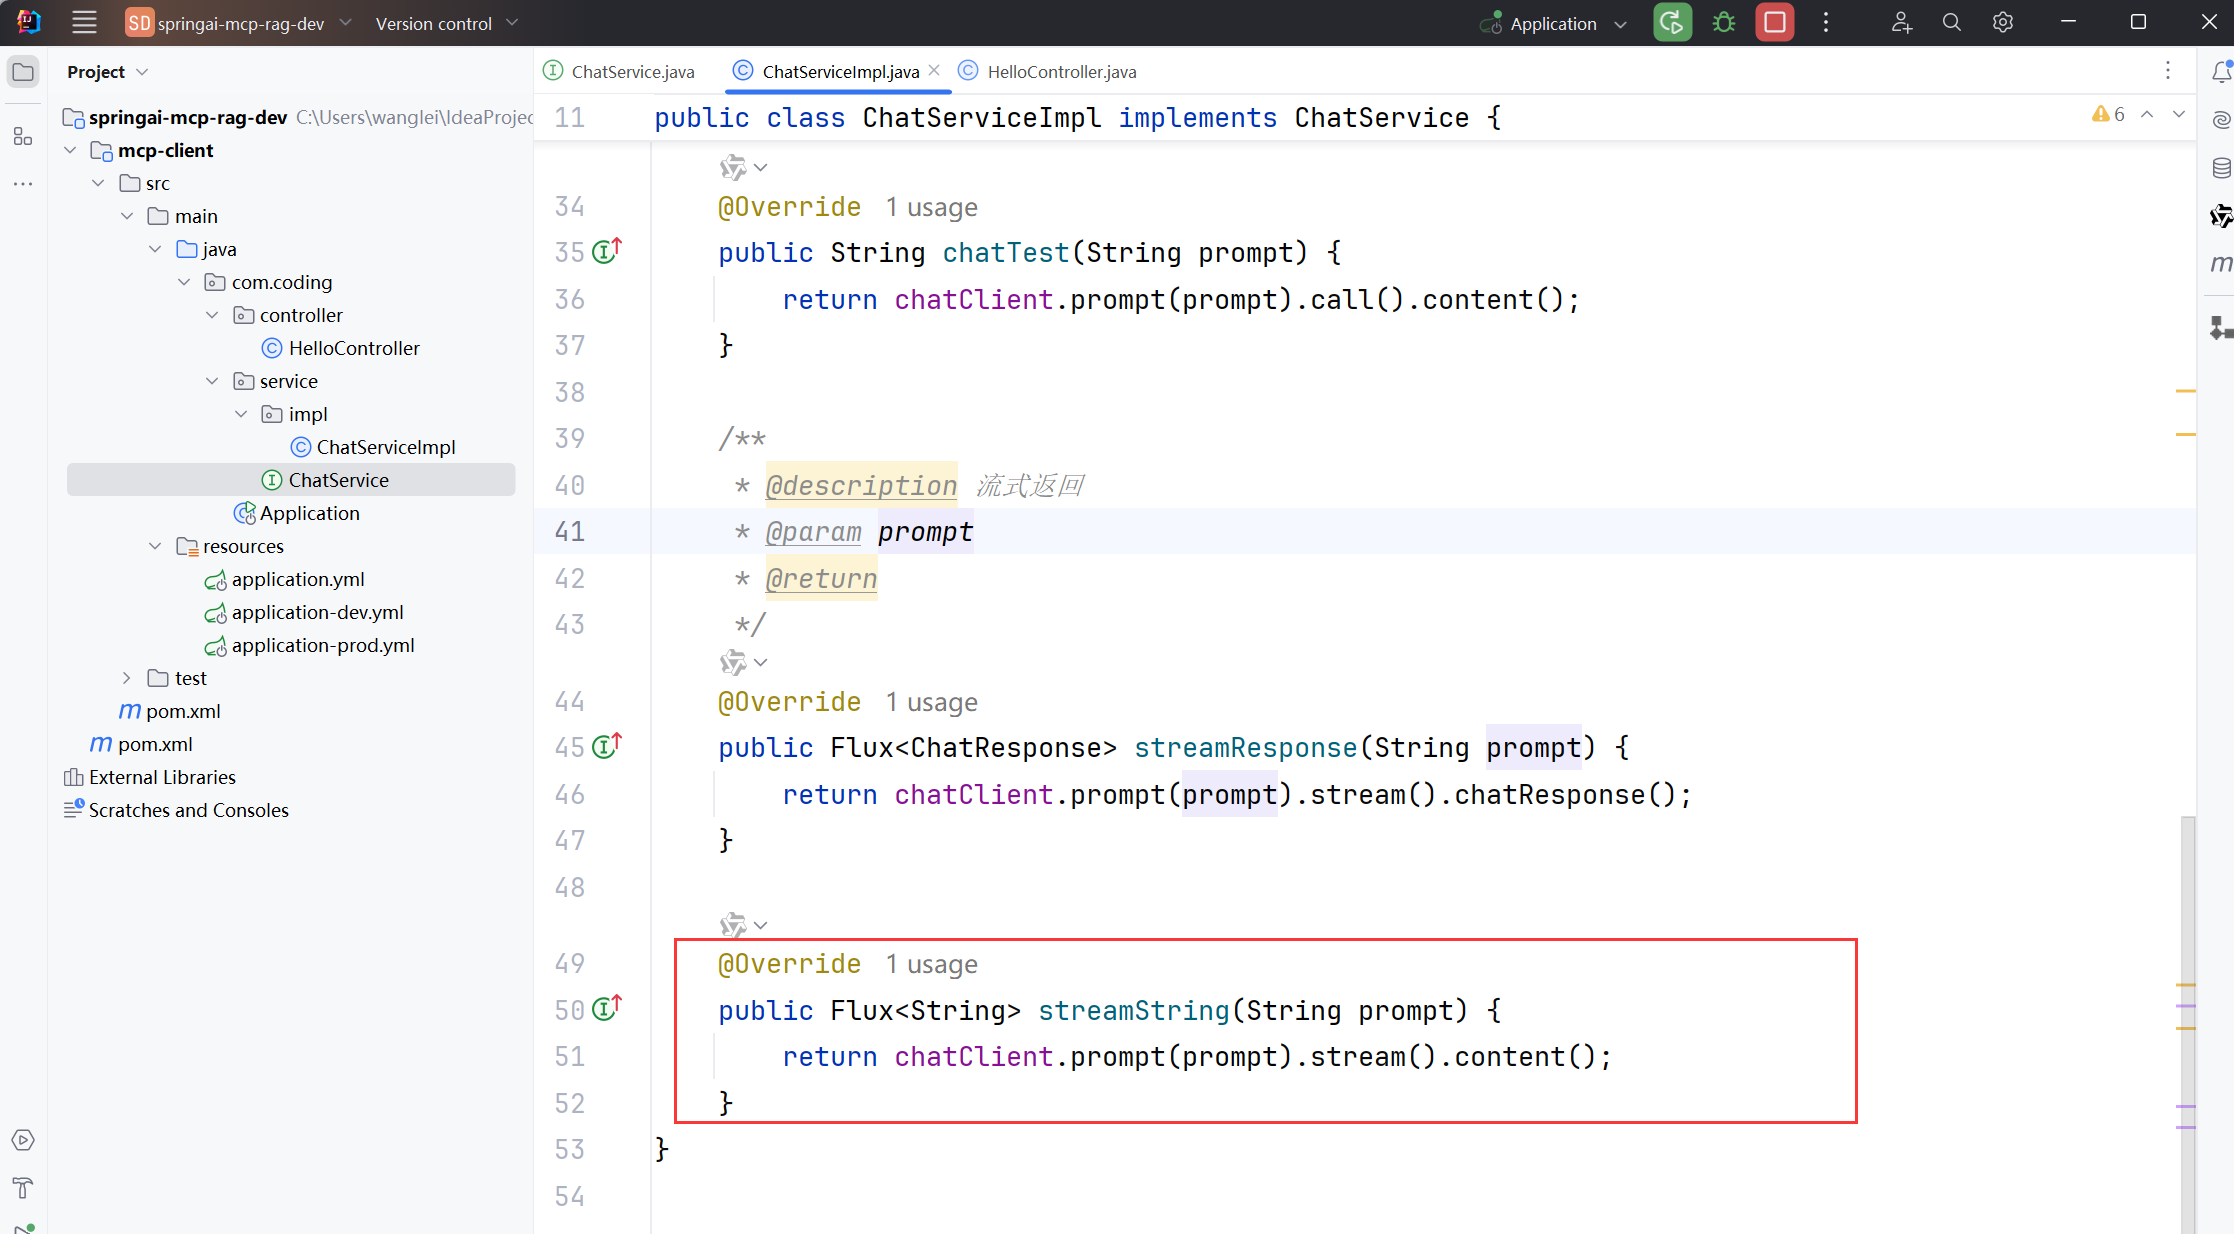
Task: Switch to HelloController.java tab
Action: 1060,72
